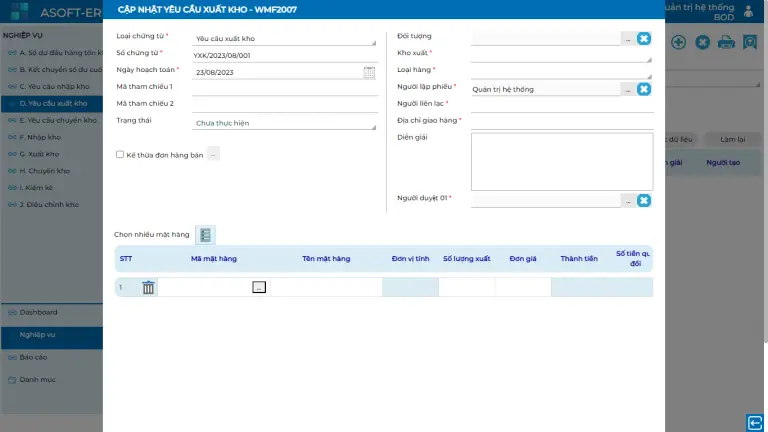Clear the Người duyệt 01 field

pyautogui.click(x=644, y=200)
